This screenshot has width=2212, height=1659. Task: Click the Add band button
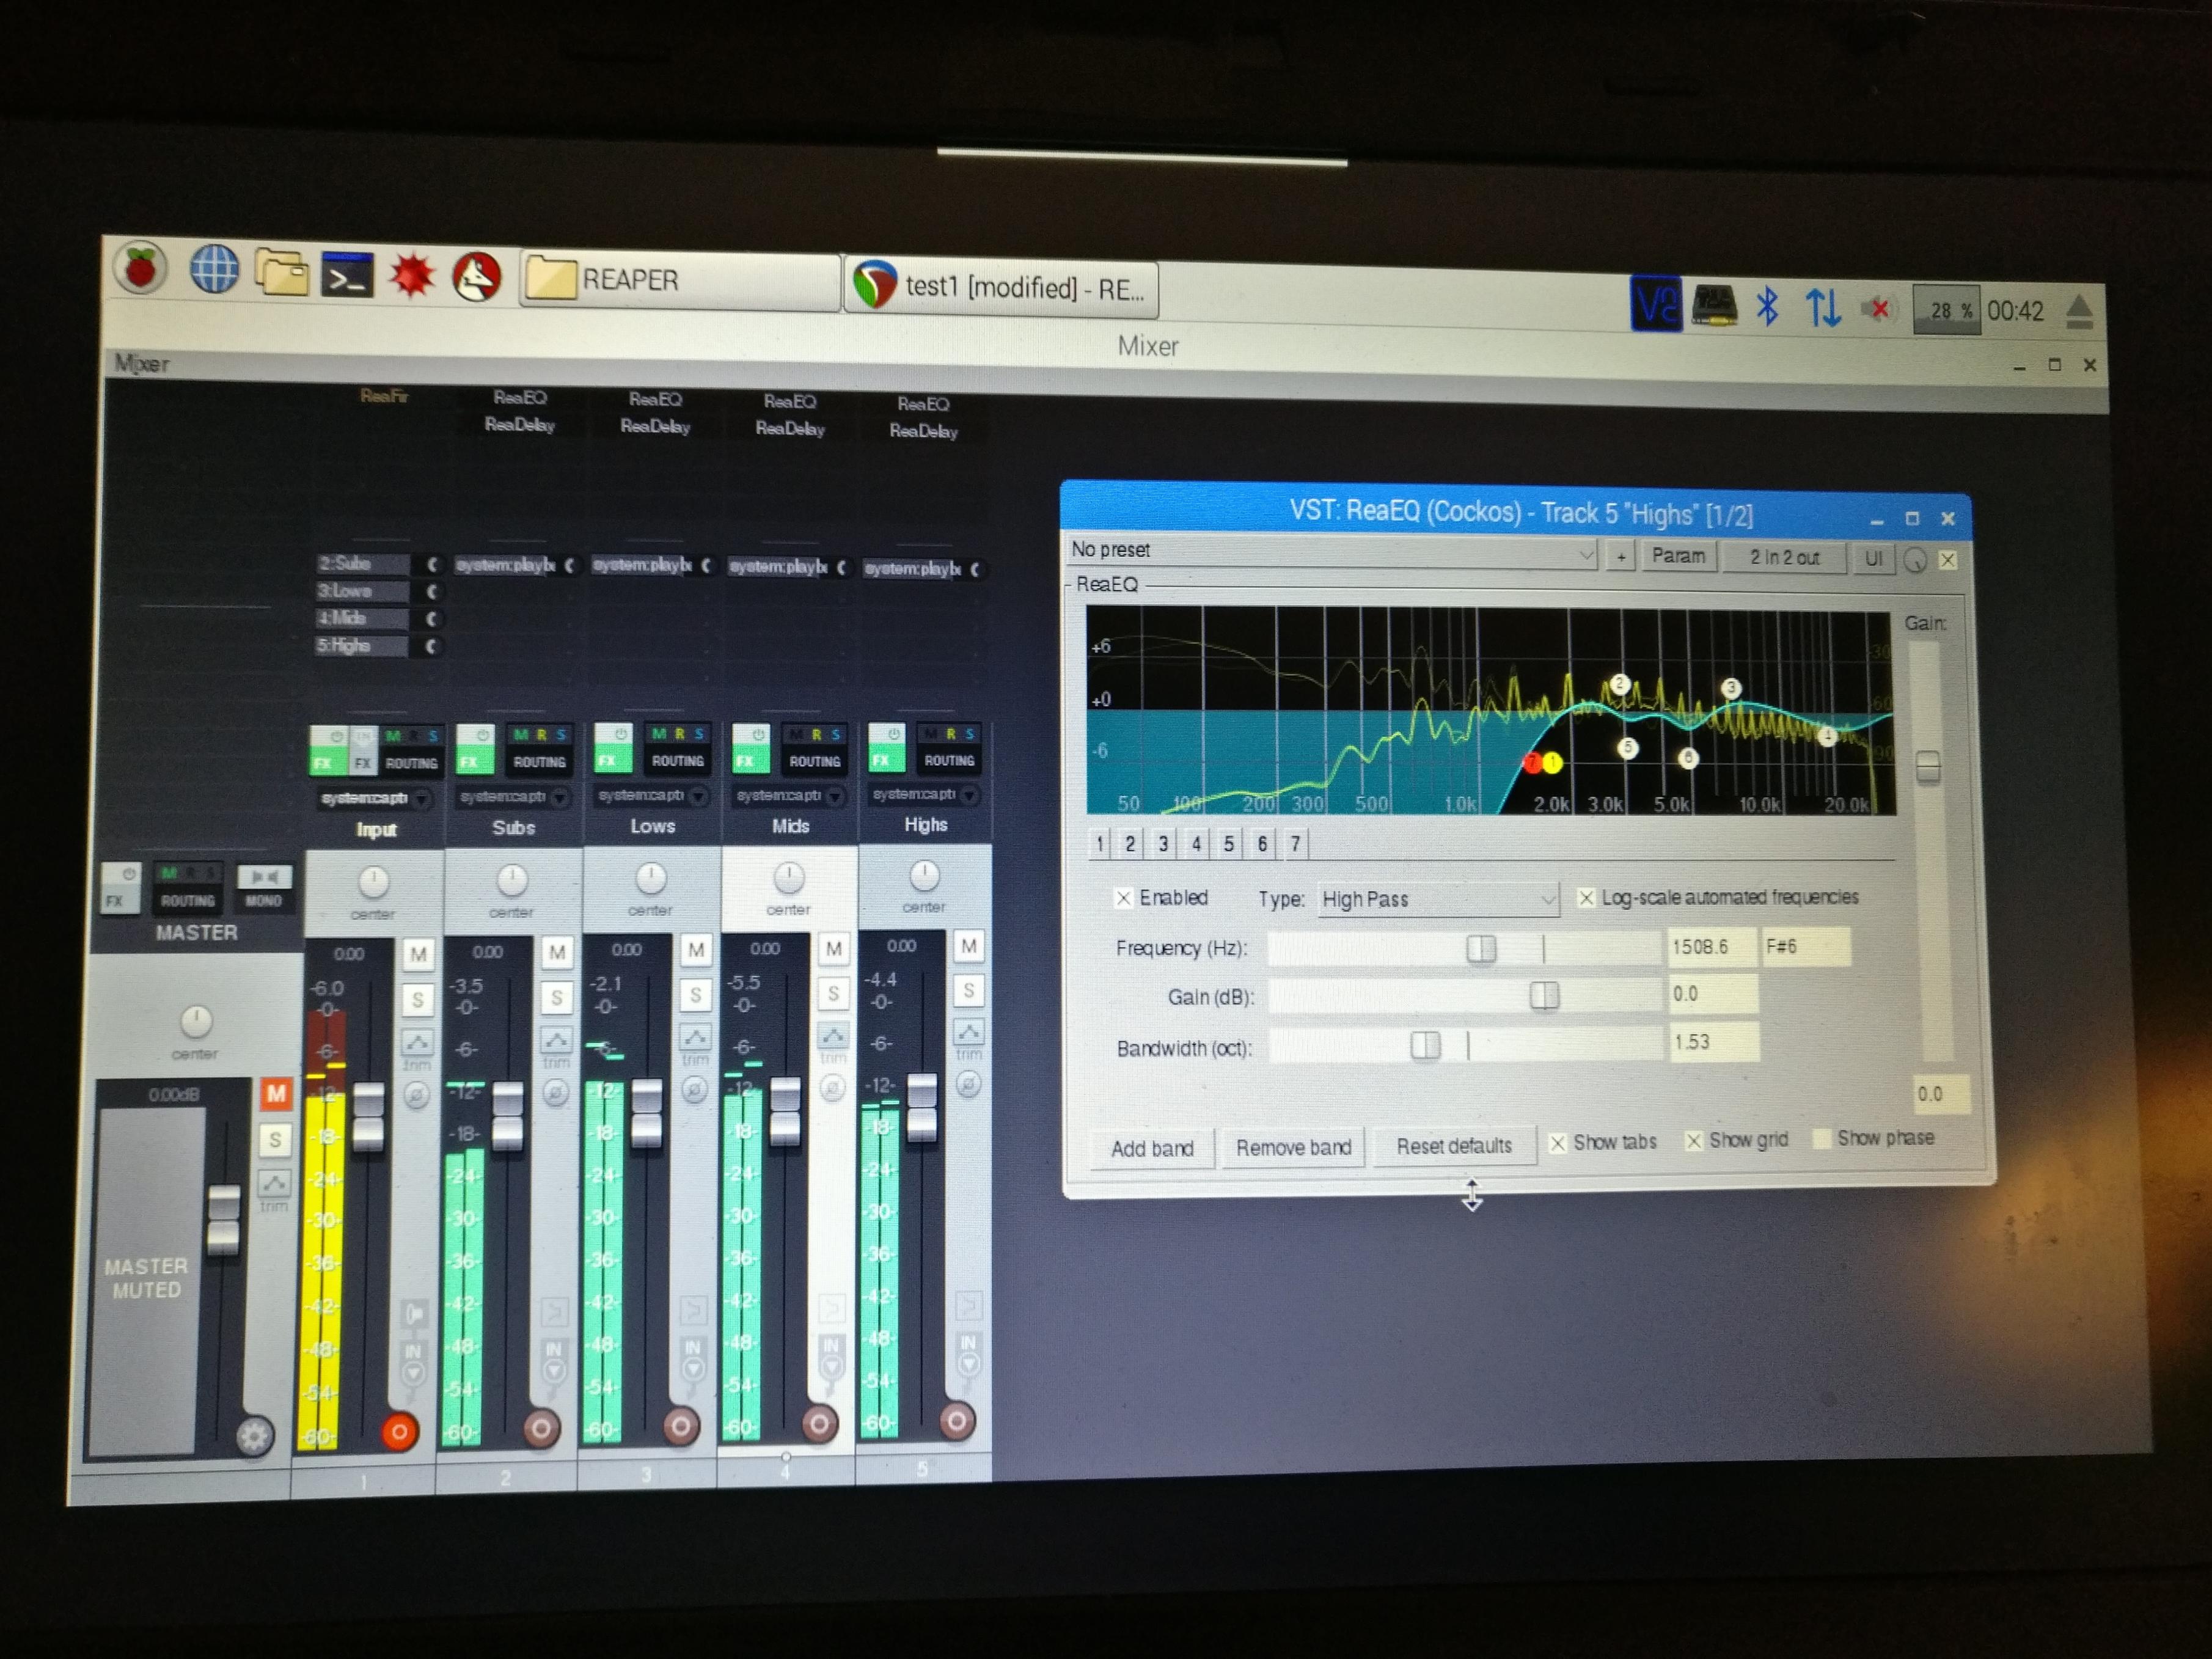tap(1152, 1148)
